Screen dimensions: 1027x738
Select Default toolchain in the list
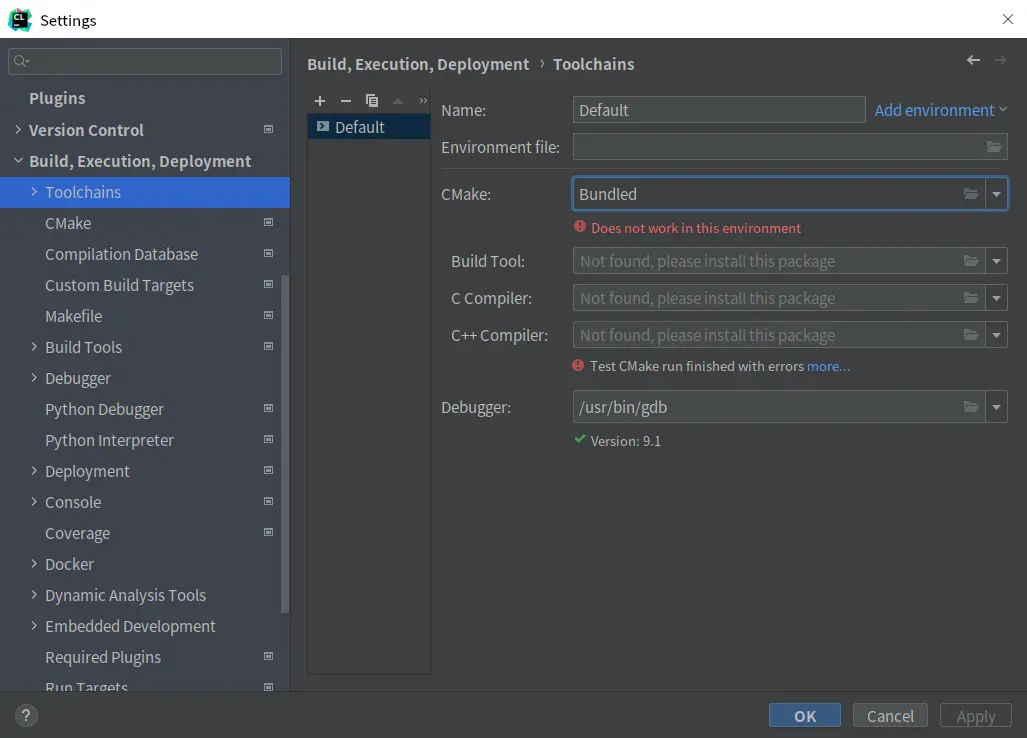click(359, 127)
